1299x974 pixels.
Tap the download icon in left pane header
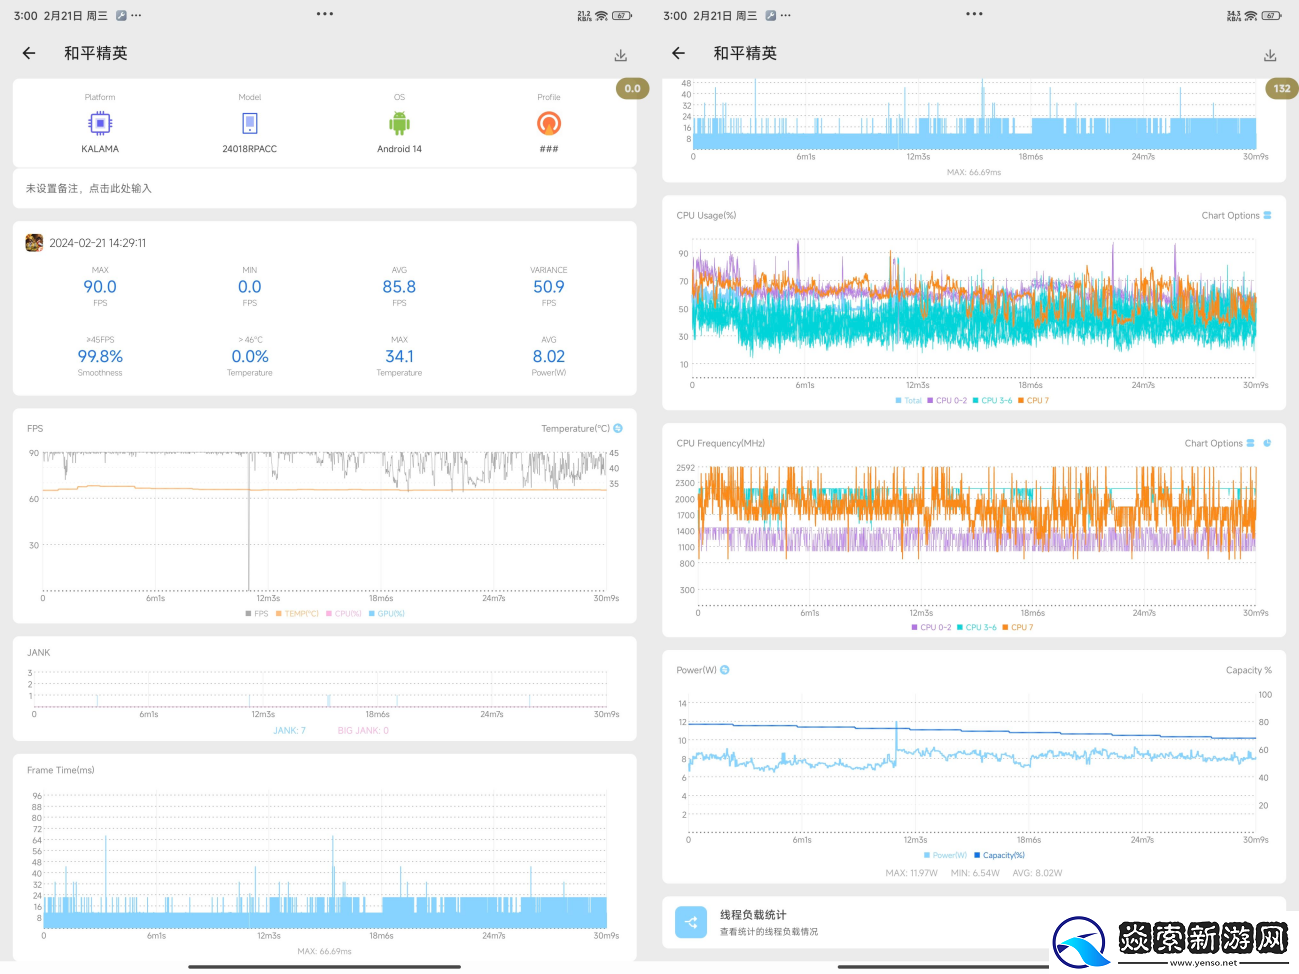[x=620, y=55]
